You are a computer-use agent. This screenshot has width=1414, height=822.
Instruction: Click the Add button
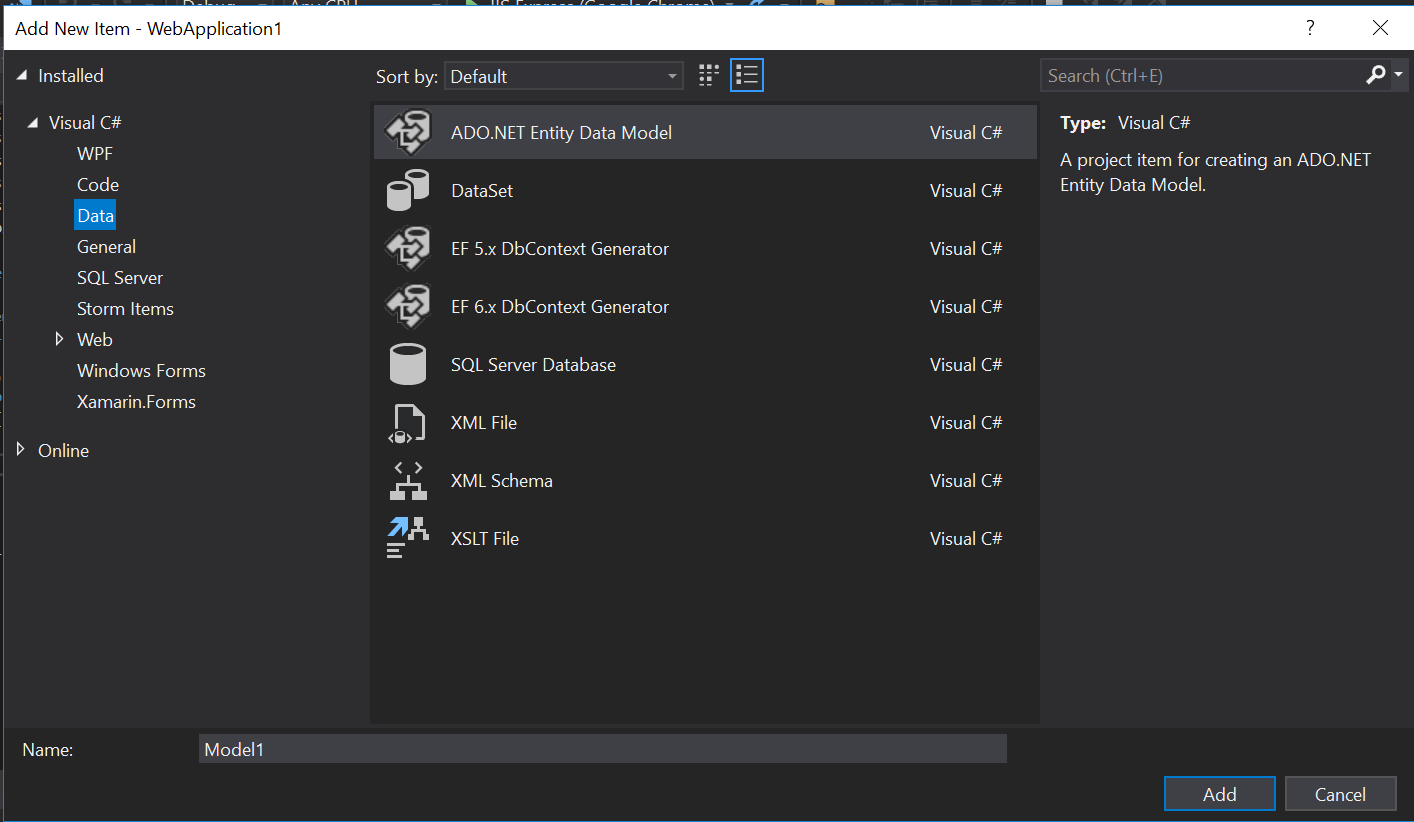point(1219,794)
